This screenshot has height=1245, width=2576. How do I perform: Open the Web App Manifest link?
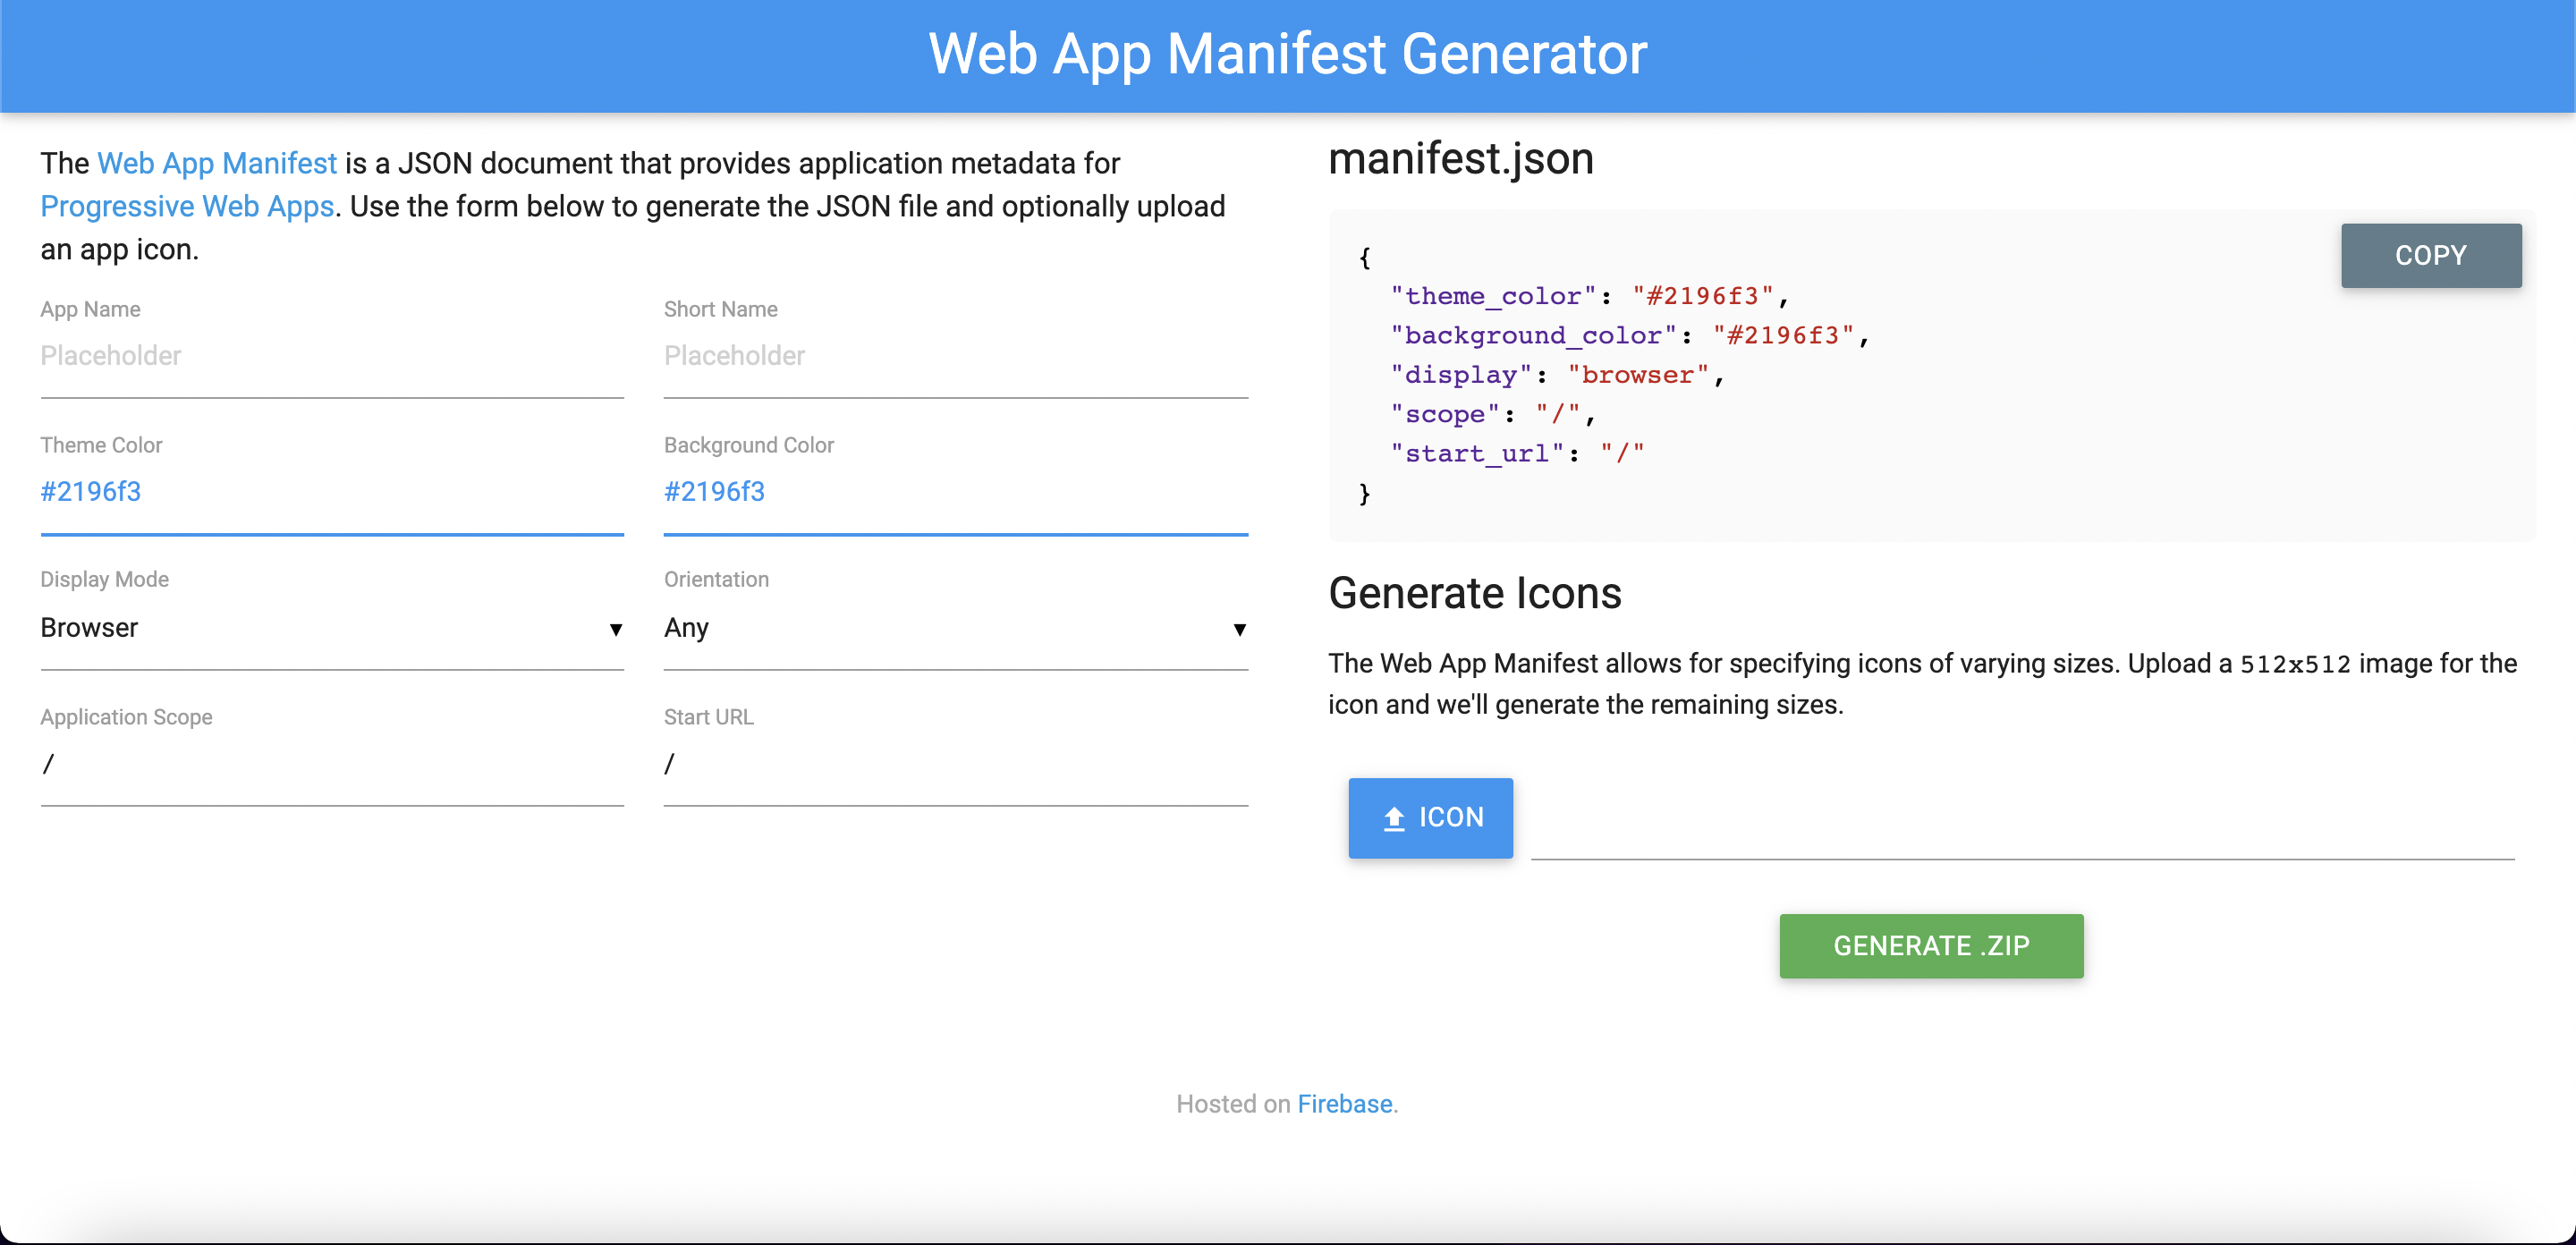(x=217, y=163)
